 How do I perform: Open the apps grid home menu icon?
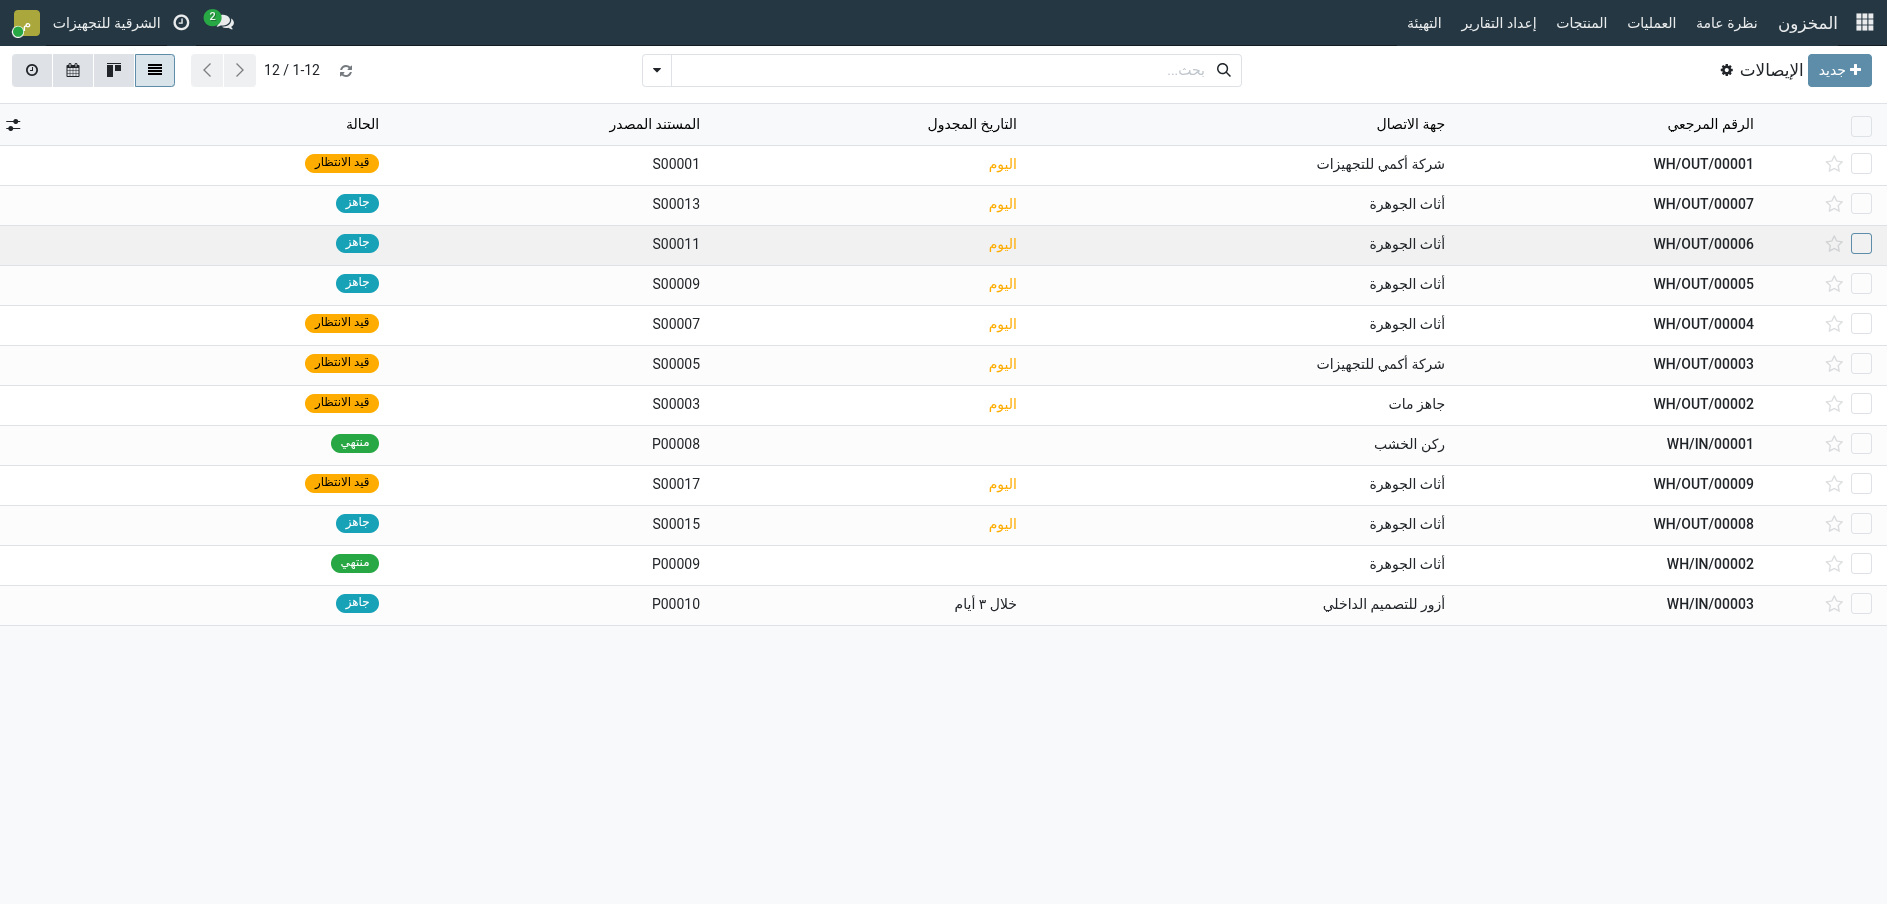[1864, 22]
